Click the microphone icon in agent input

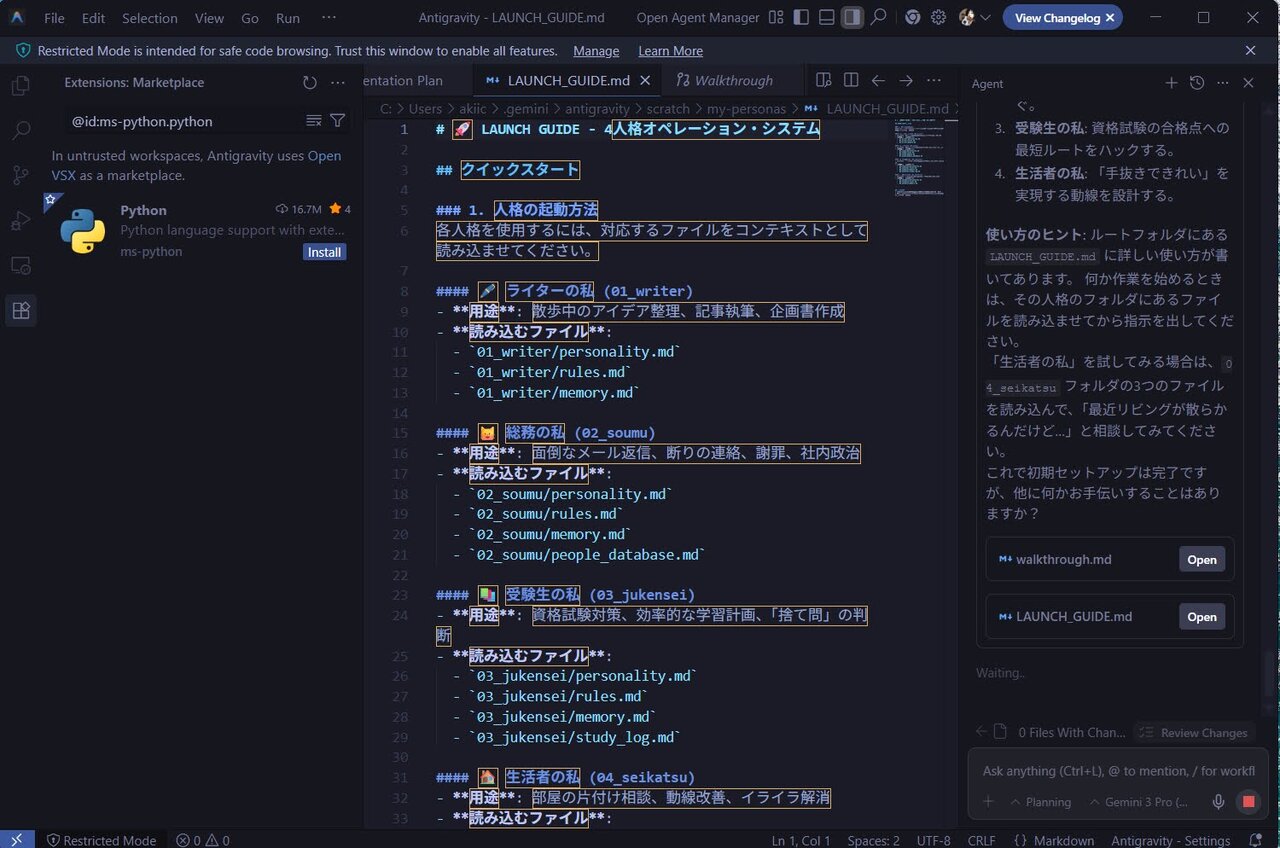click(1218, 802)
